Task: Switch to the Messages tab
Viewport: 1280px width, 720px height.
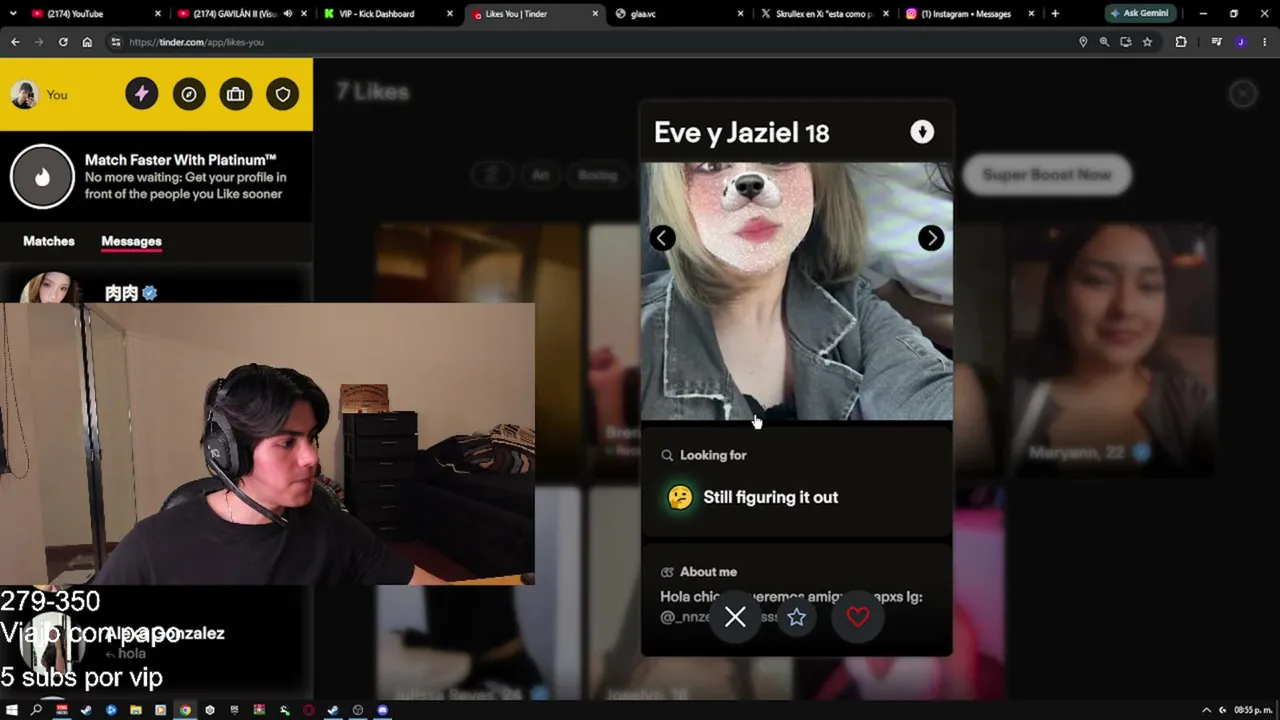Action: [x=131, y=241]
